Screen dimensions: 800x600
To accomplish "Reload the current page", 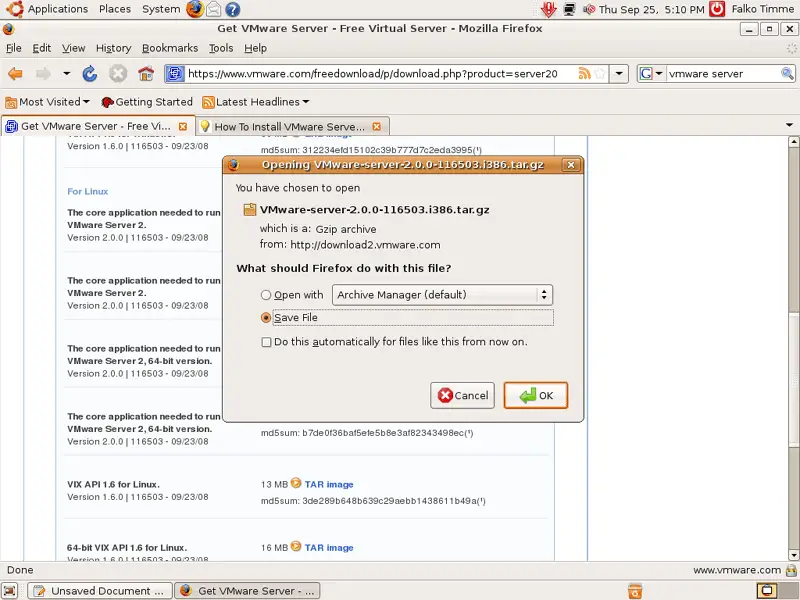I will point(90,74).
